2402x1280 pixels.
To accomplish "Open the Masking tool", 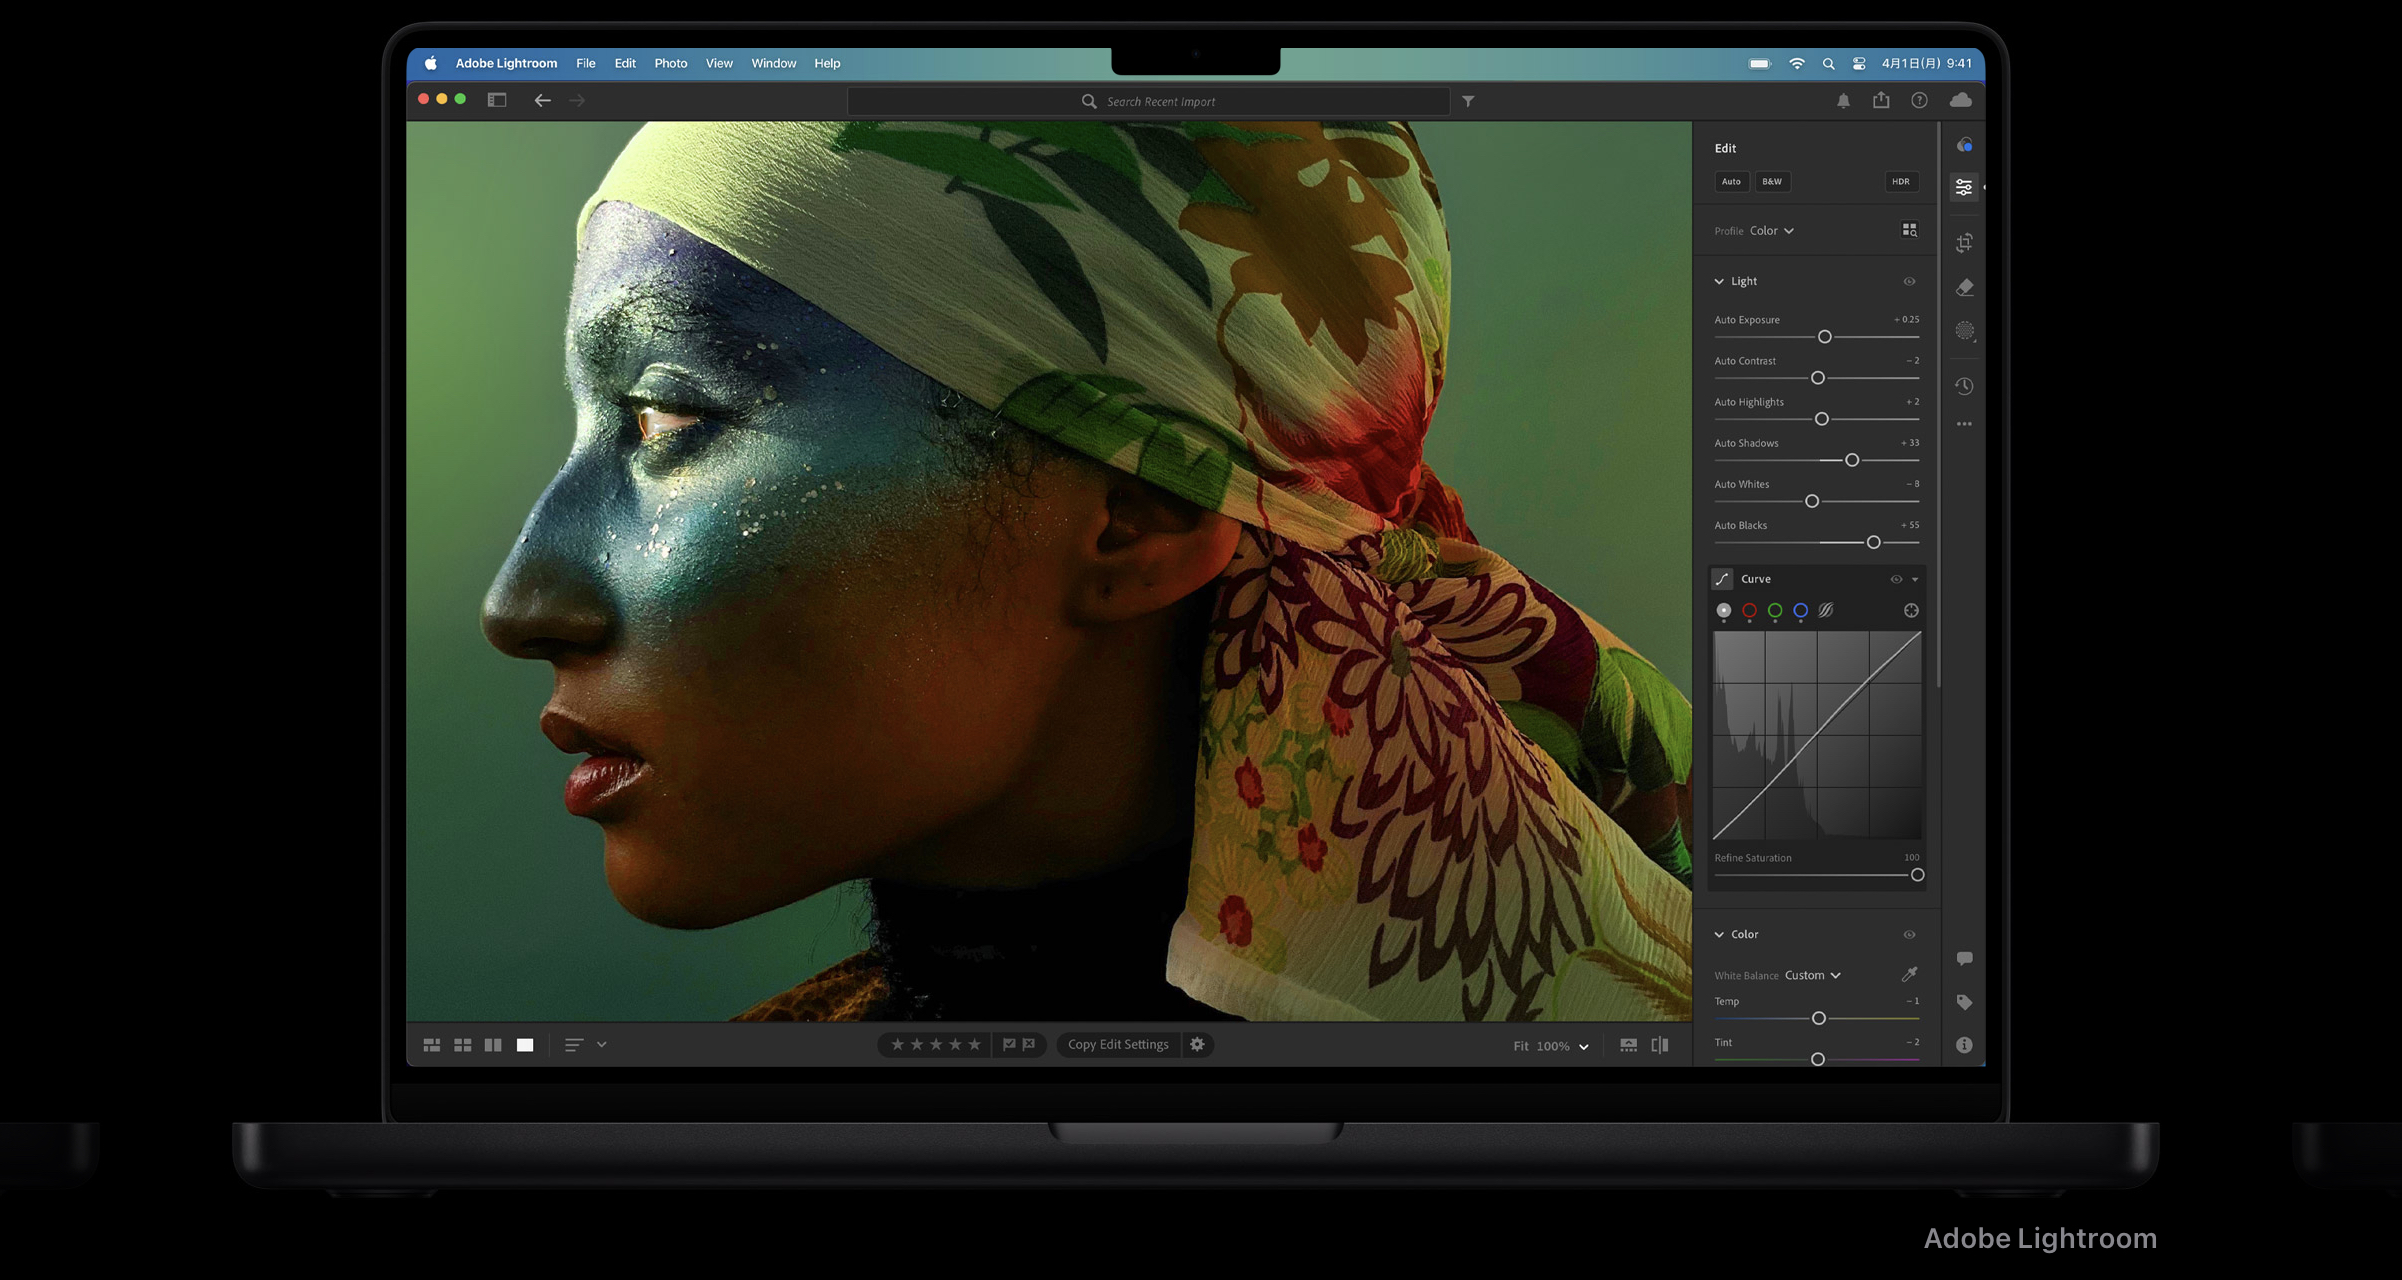I will 1964,331.
